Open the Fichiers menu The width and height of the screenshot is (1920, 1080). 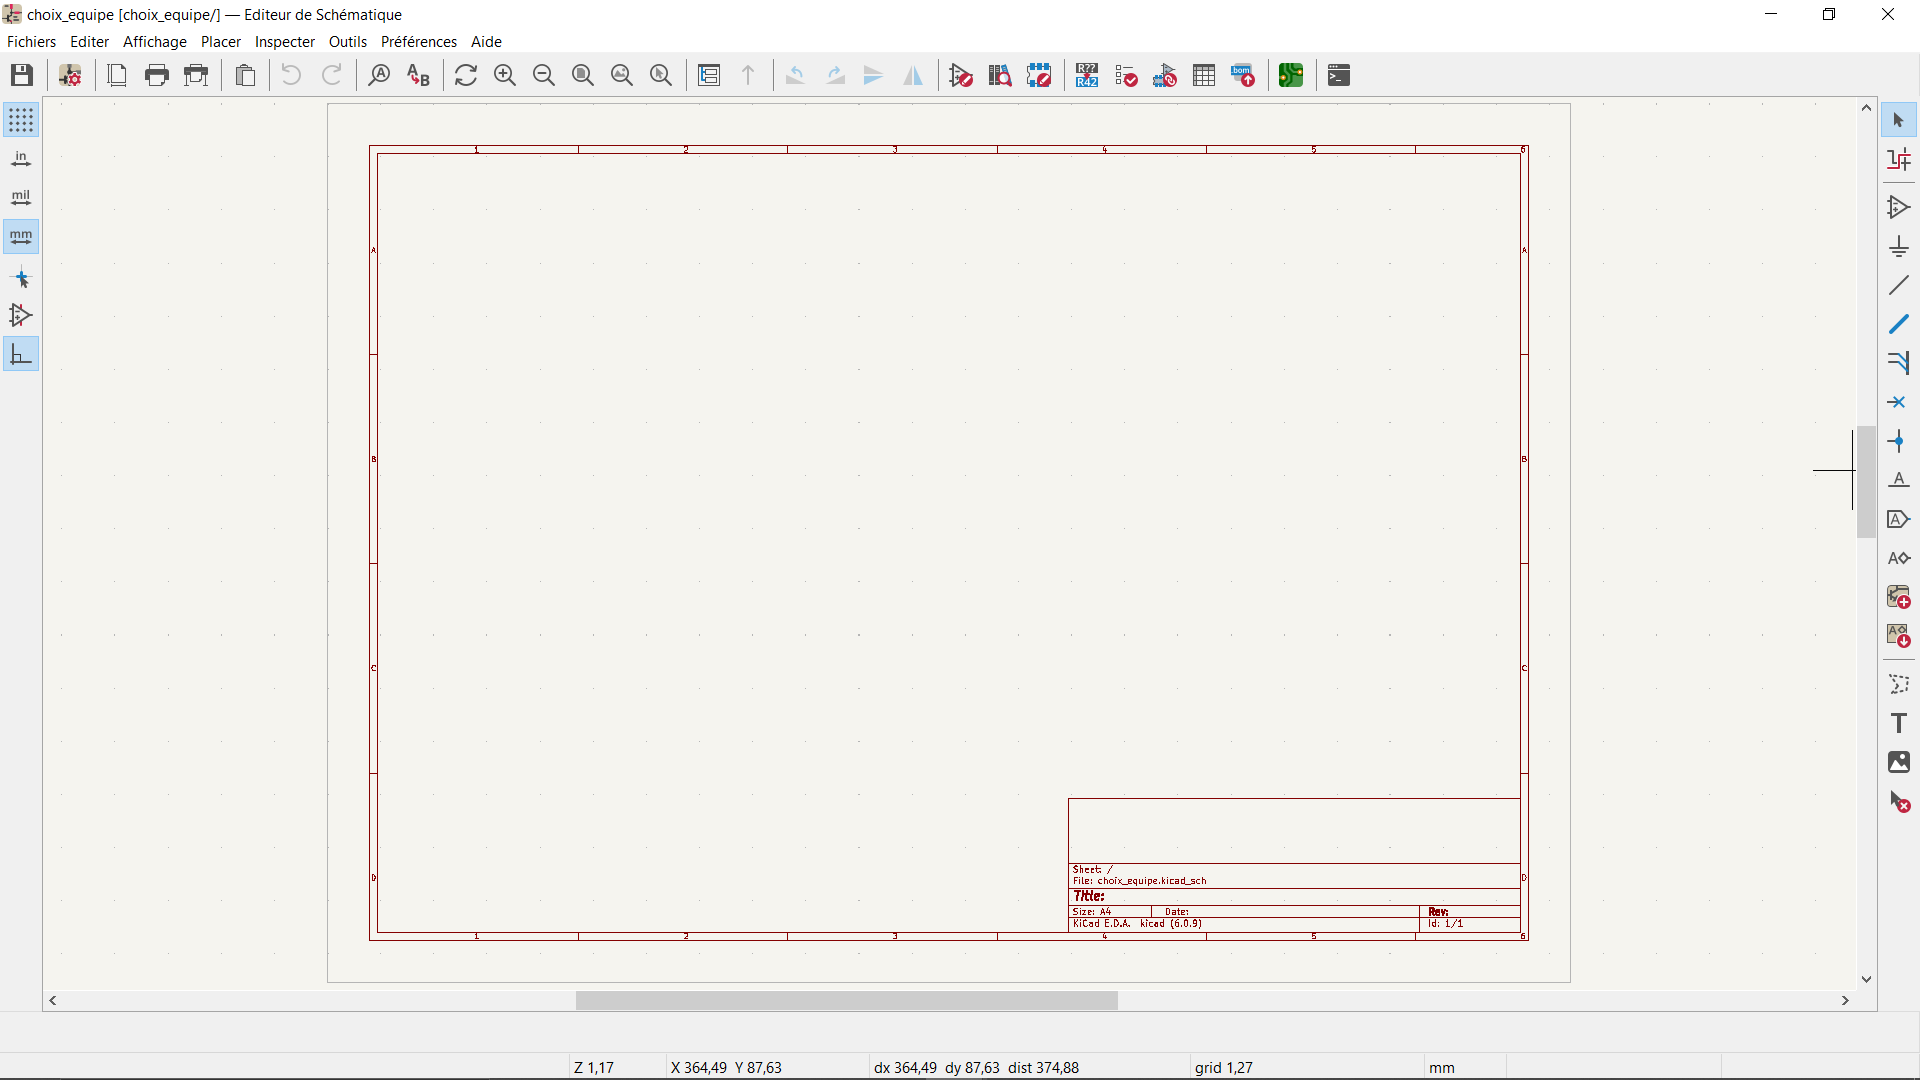[x=31, y=42]
